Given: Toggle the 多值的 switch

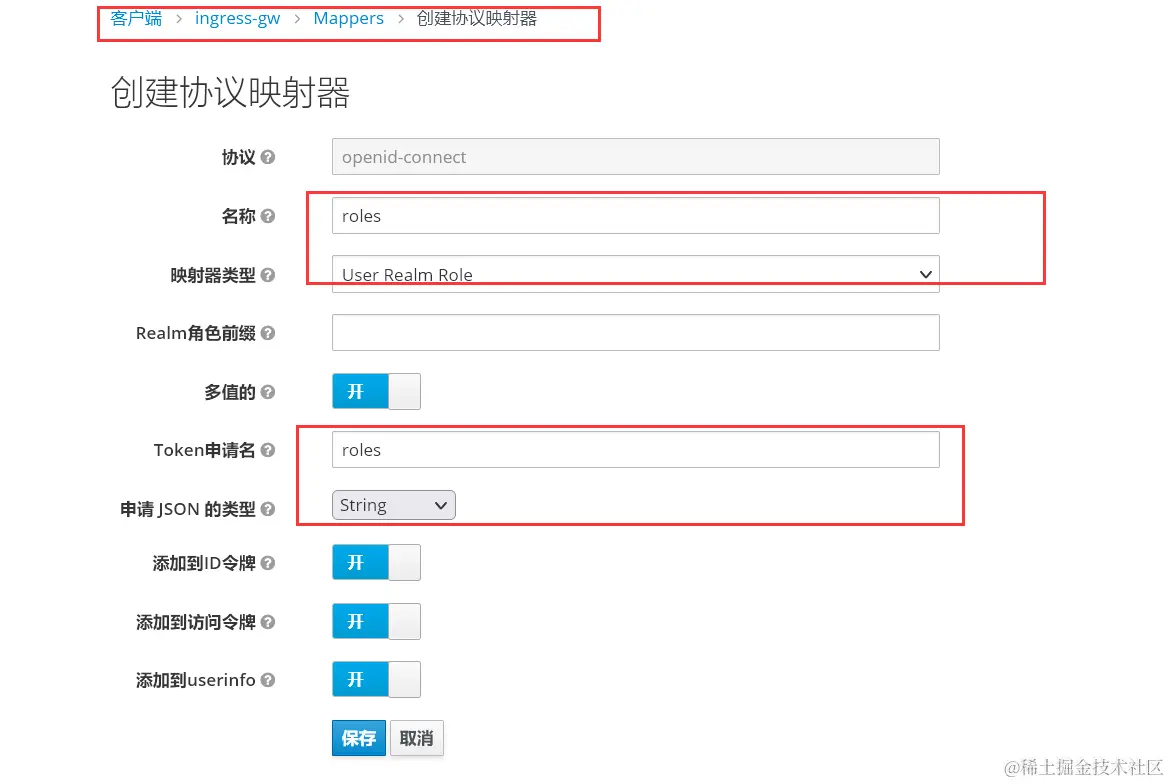Looking at the screenshot, I should 376,392.
